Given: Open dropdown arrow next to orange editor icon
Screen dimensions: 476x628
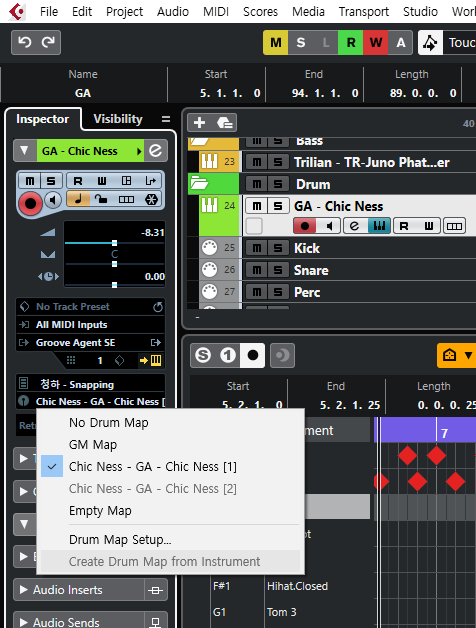Looking at the screenshot, I should [x=468, y=355].
